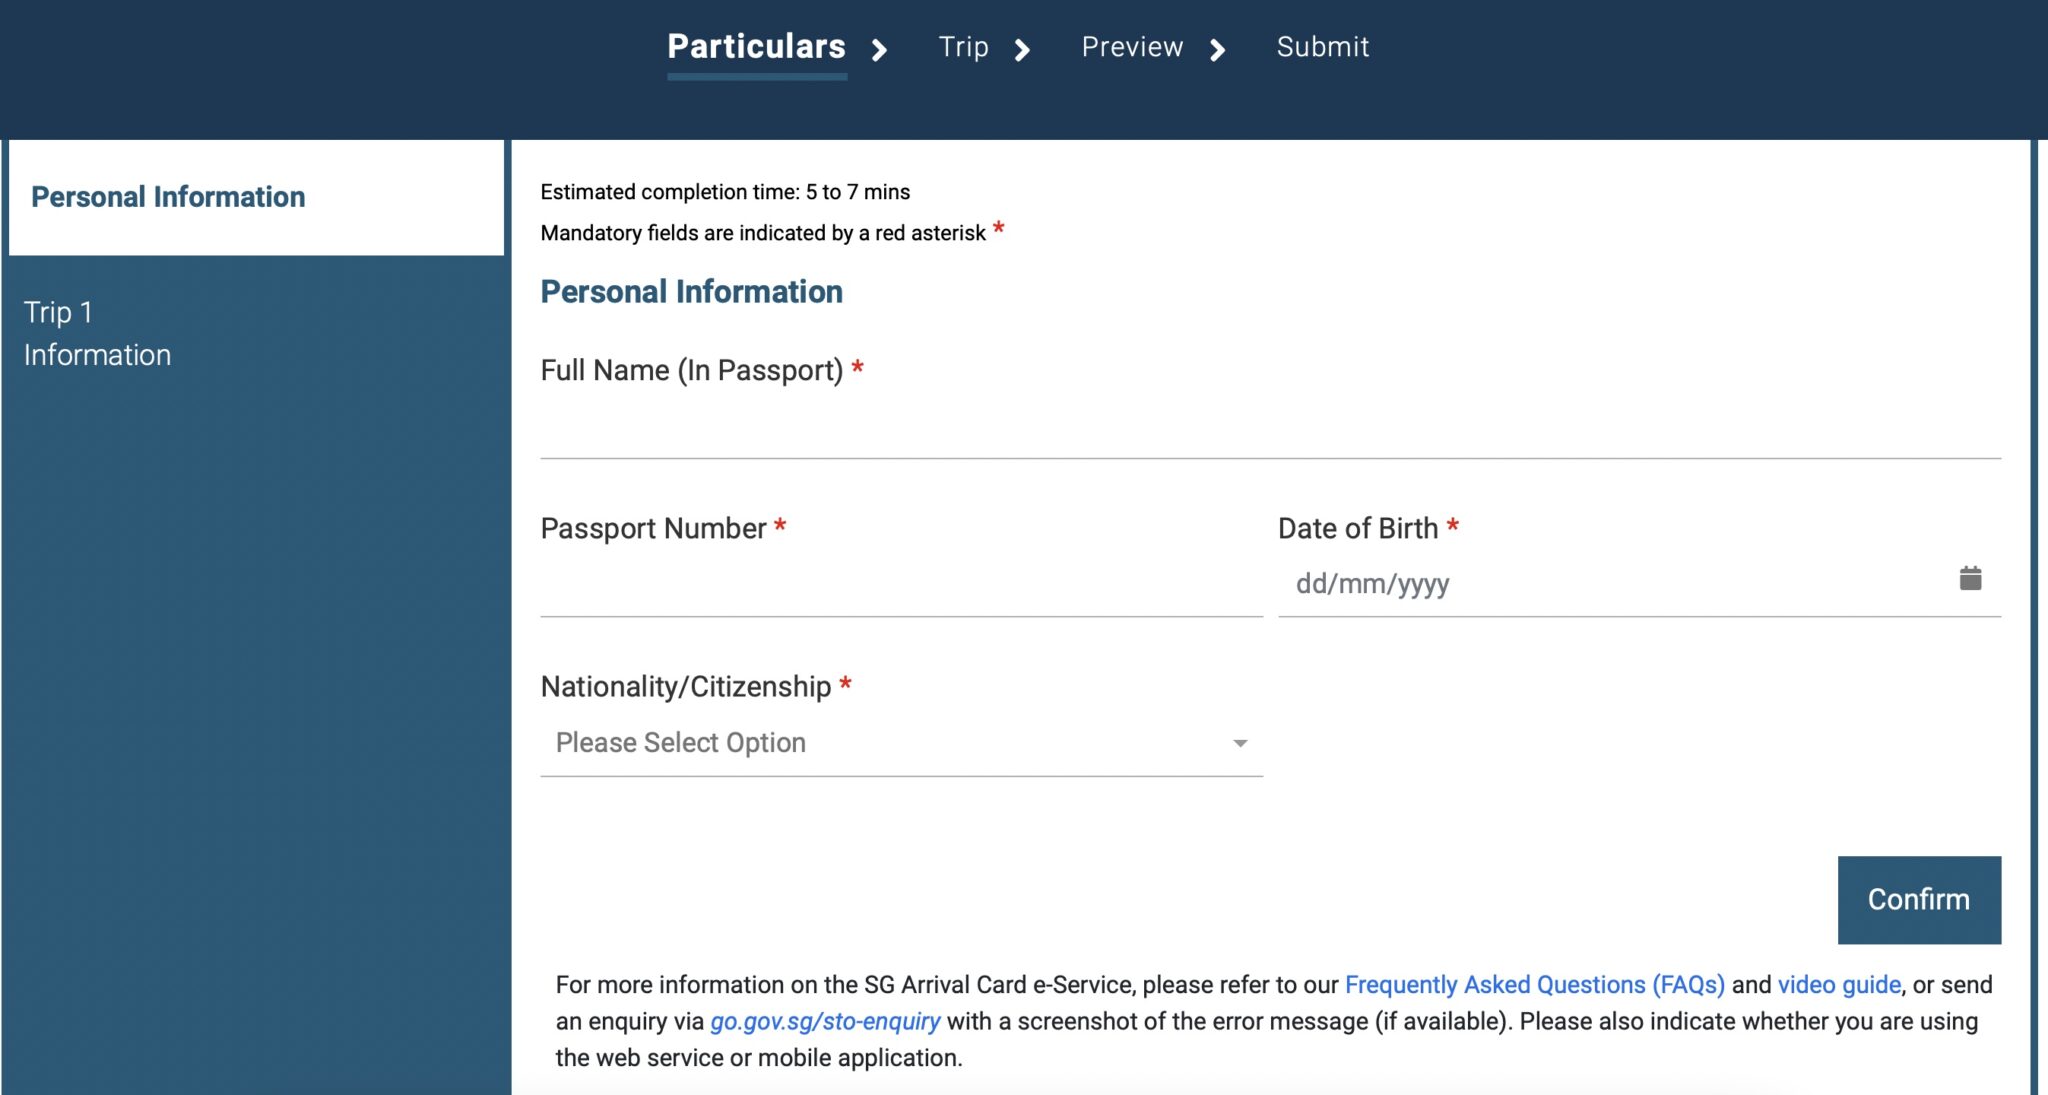Click the Confirm button
Image resolution: width=2048 pixels, height=1095 pixels.
tap(1919, 899)
